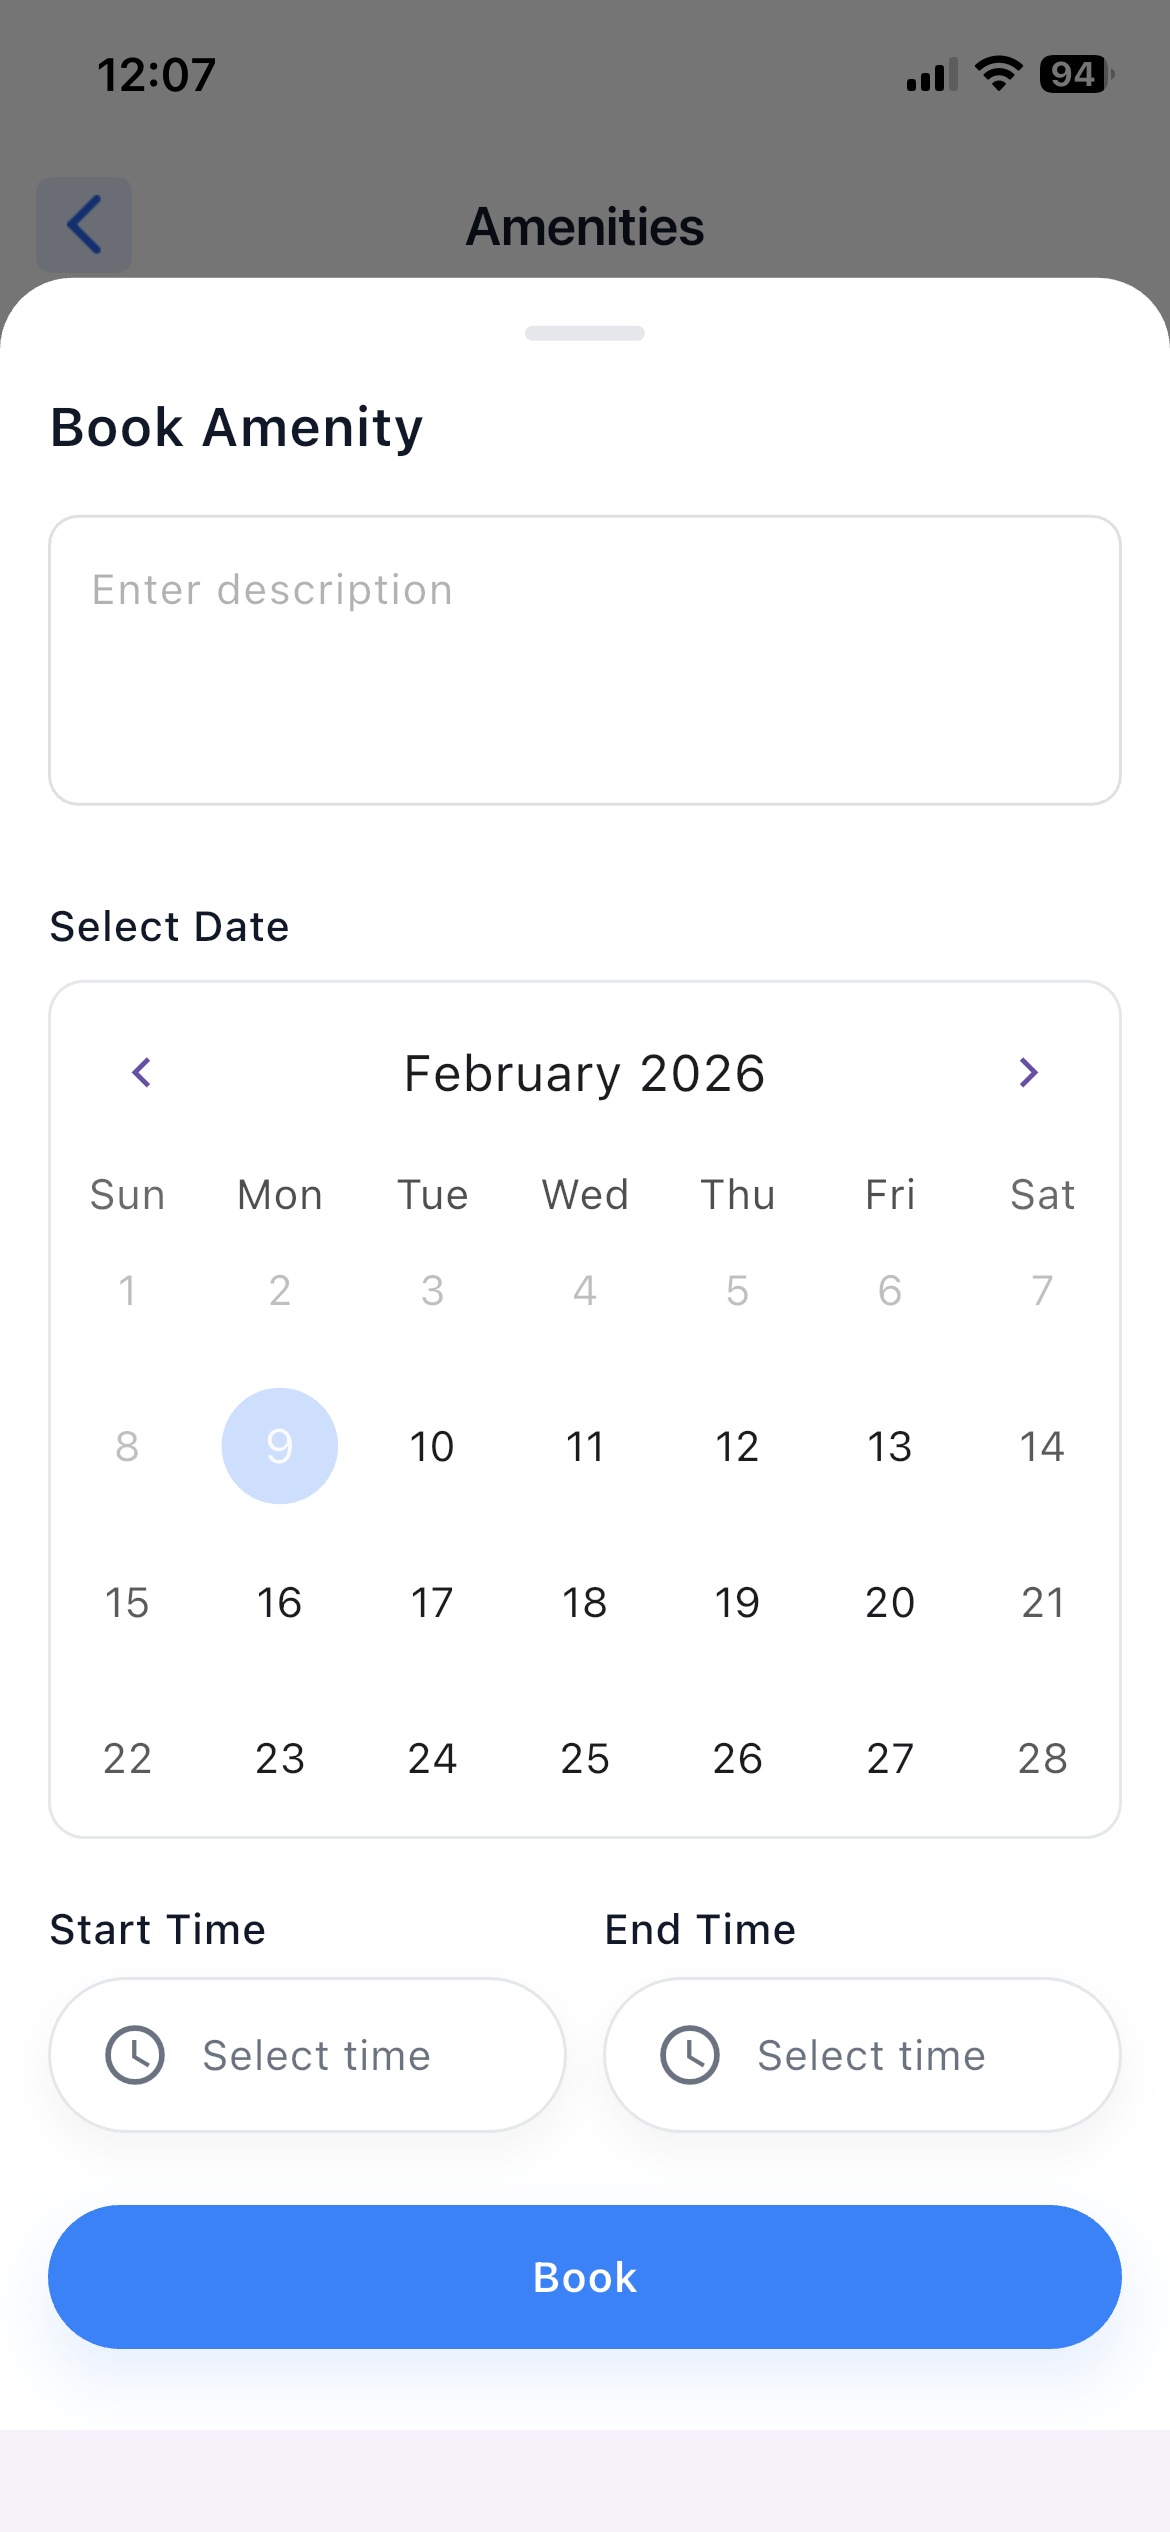Tap clock icon in Start Time field
Screen dimensions: 1170x2532
(x=135, y=2055)
